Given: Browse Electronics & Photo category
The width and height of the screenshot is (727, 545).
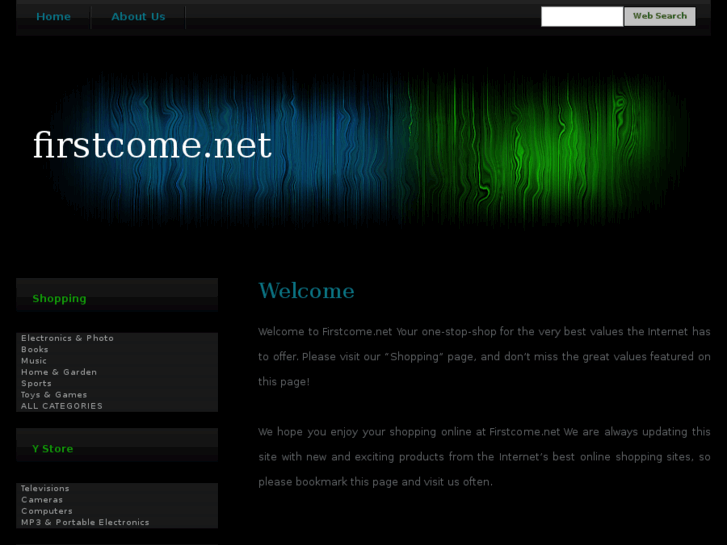Looking at the screenshot, I should (x=67, y=338).
